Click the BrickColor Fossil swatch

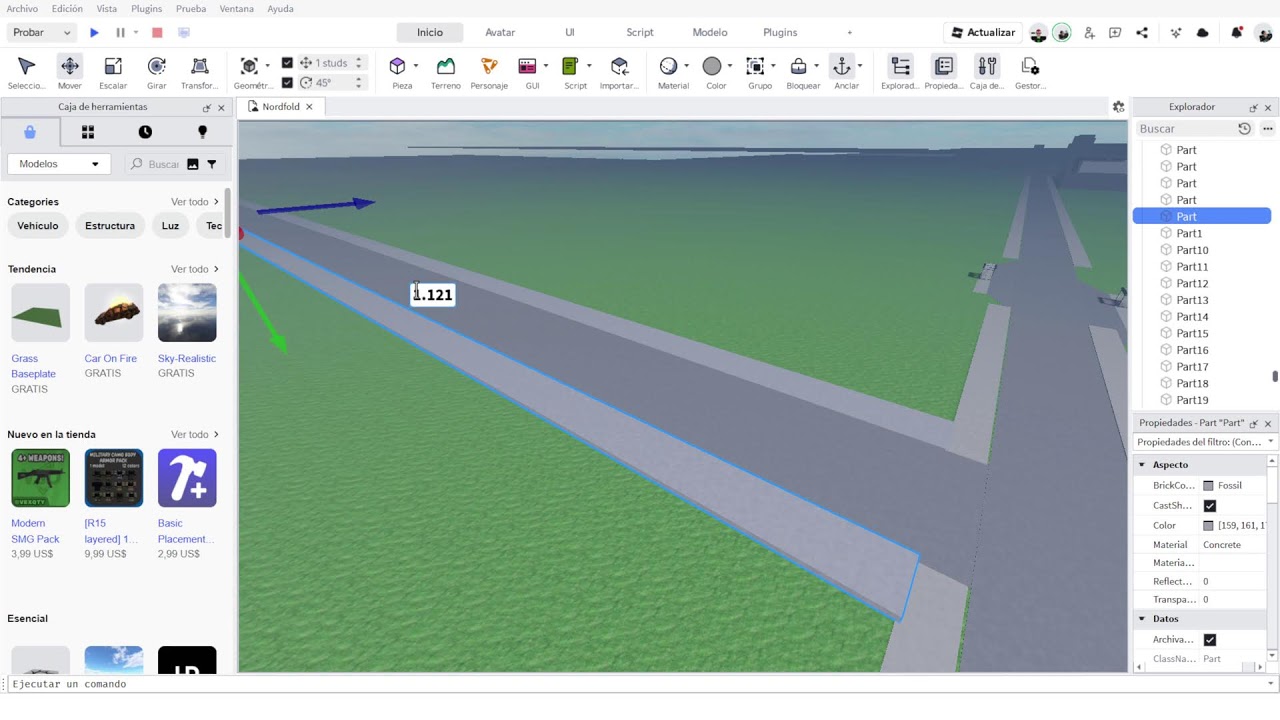coord(1208,486)
